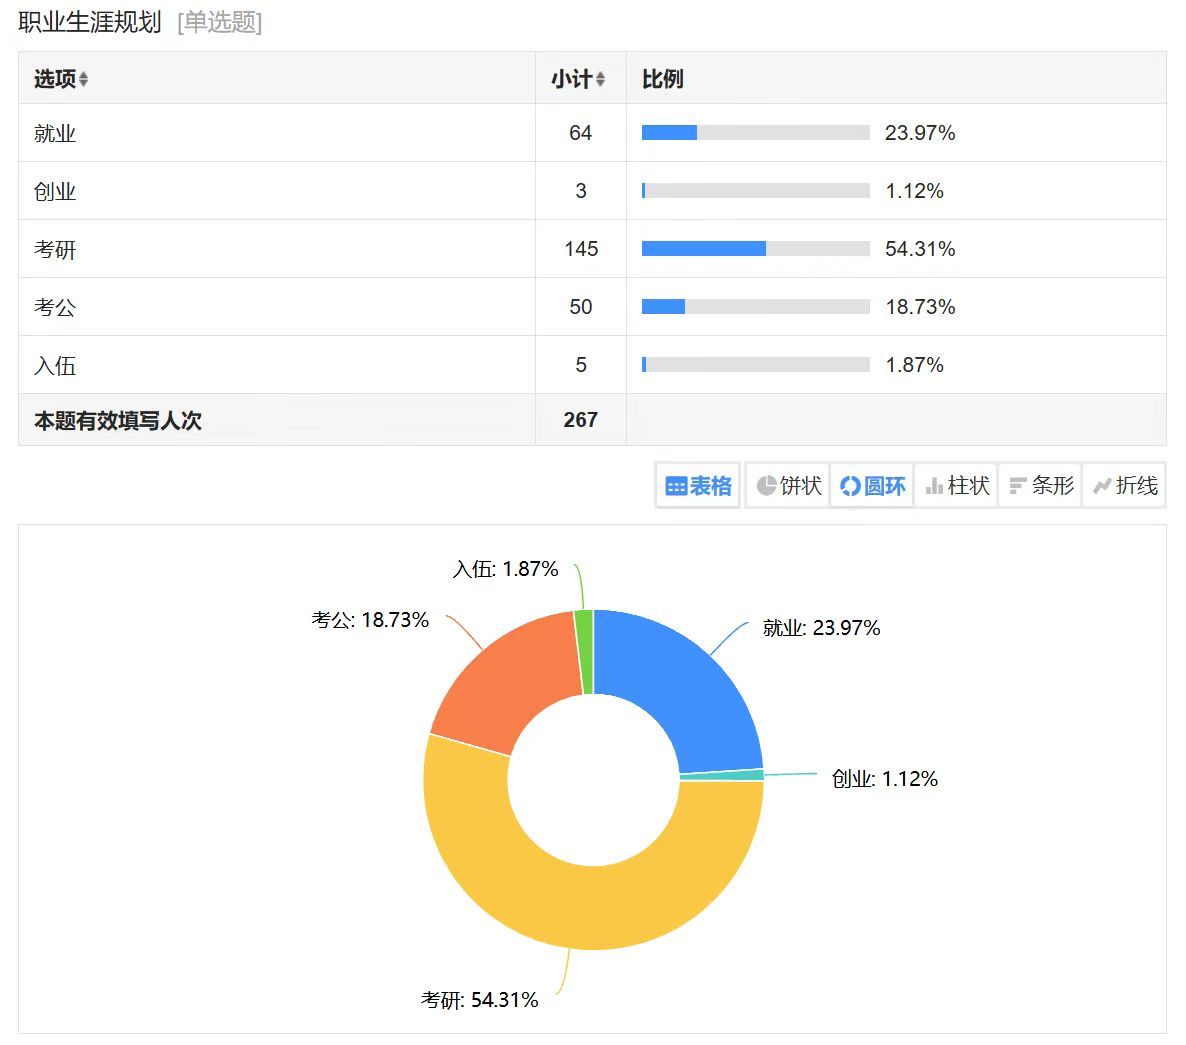Click the 就业 23.97% progress bar

click(755, 133)
